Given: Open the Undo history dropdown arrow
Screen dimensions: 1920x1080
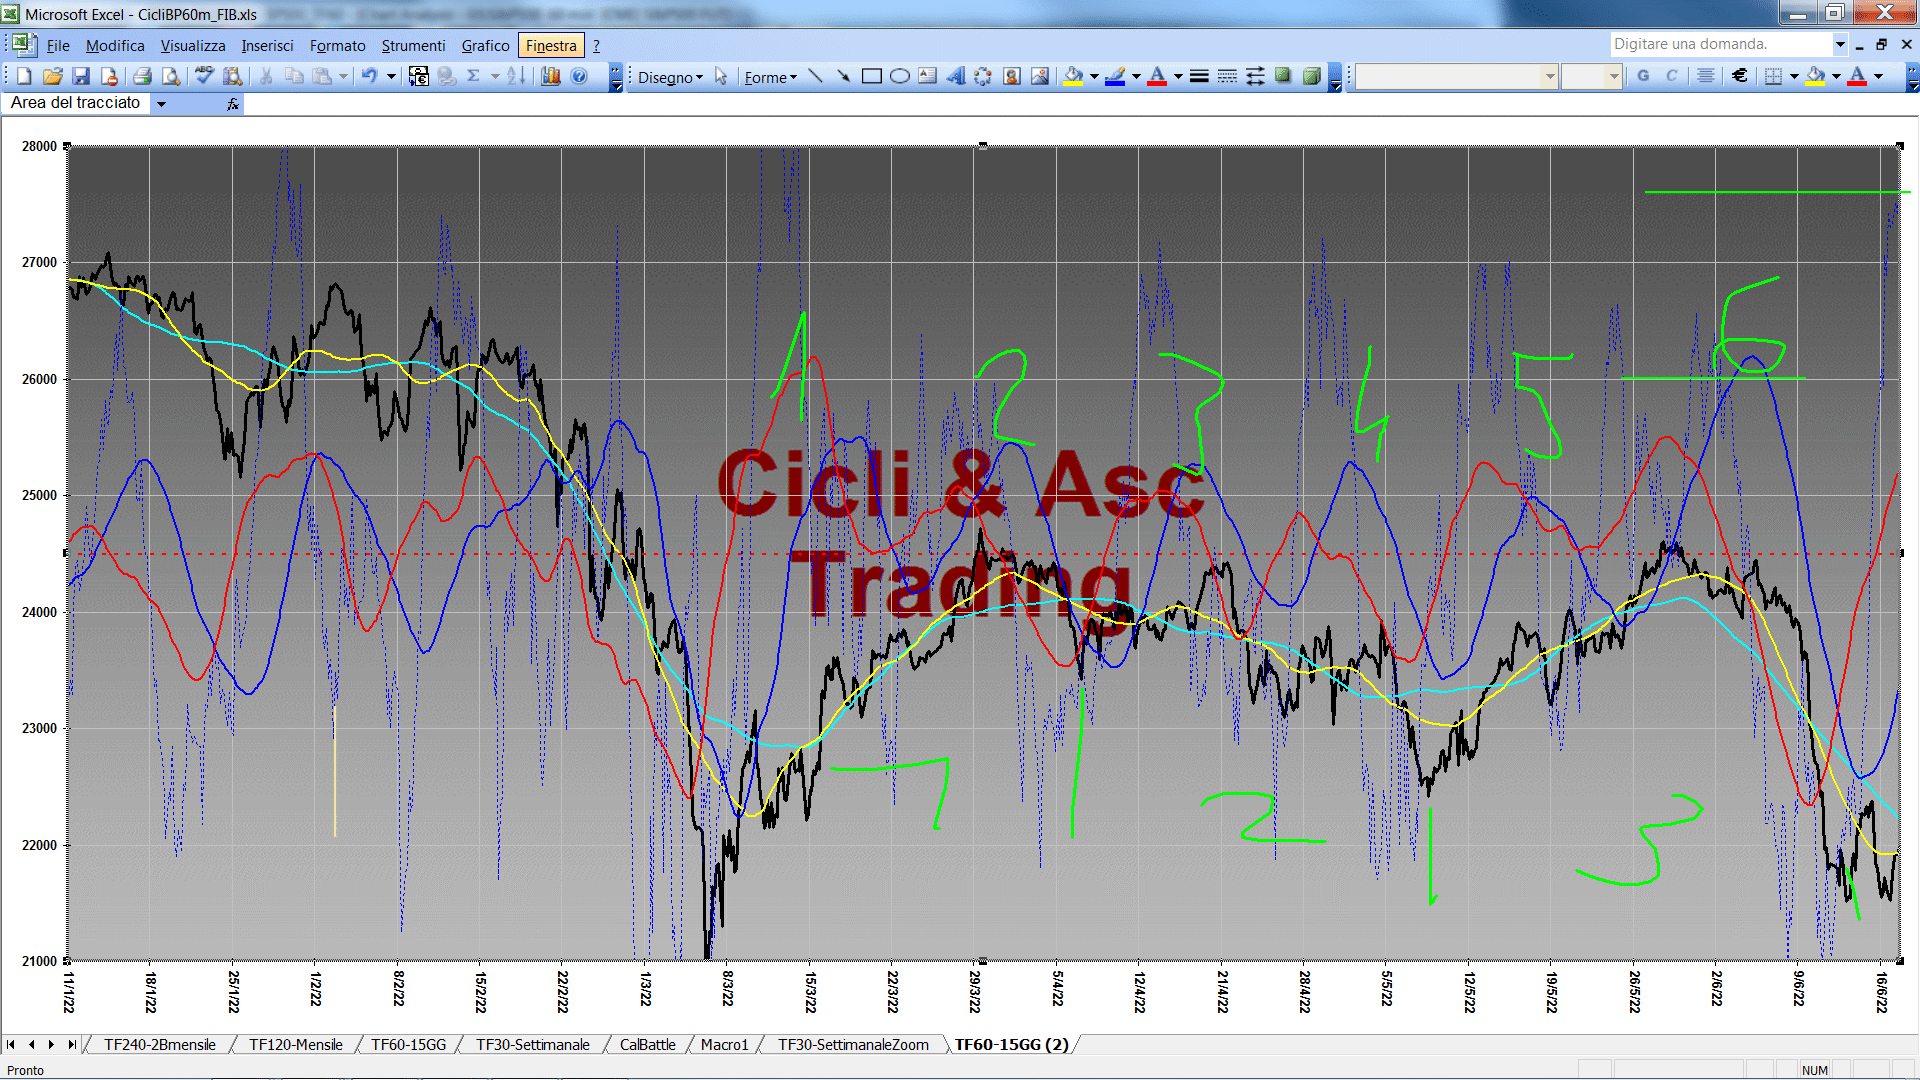Looking at the screenshot, I should point(391,76).
